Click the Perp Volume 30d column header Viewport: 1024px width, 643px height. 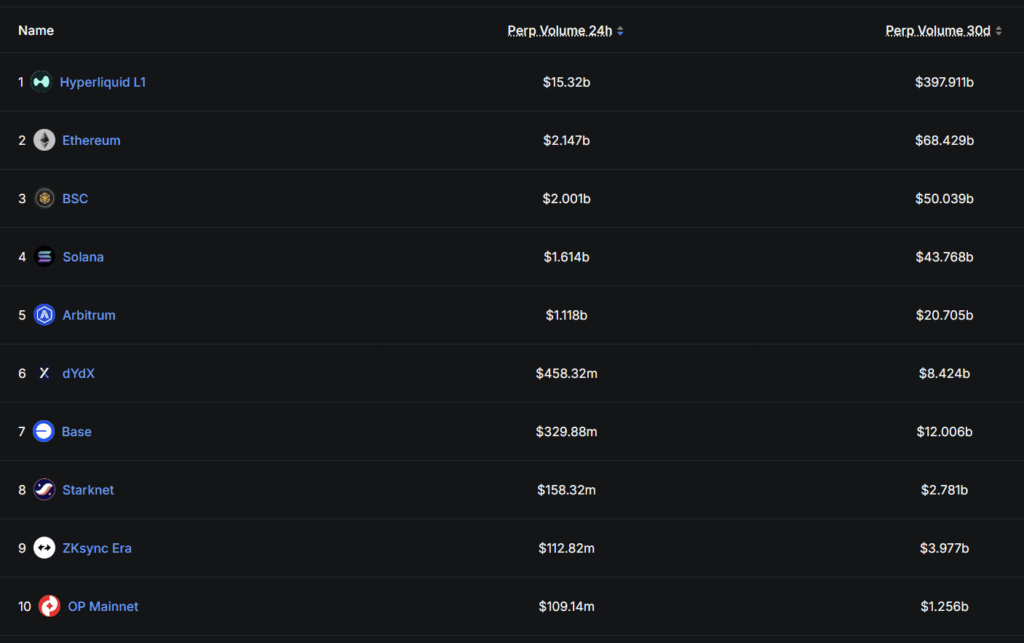[x=938, y=31]
